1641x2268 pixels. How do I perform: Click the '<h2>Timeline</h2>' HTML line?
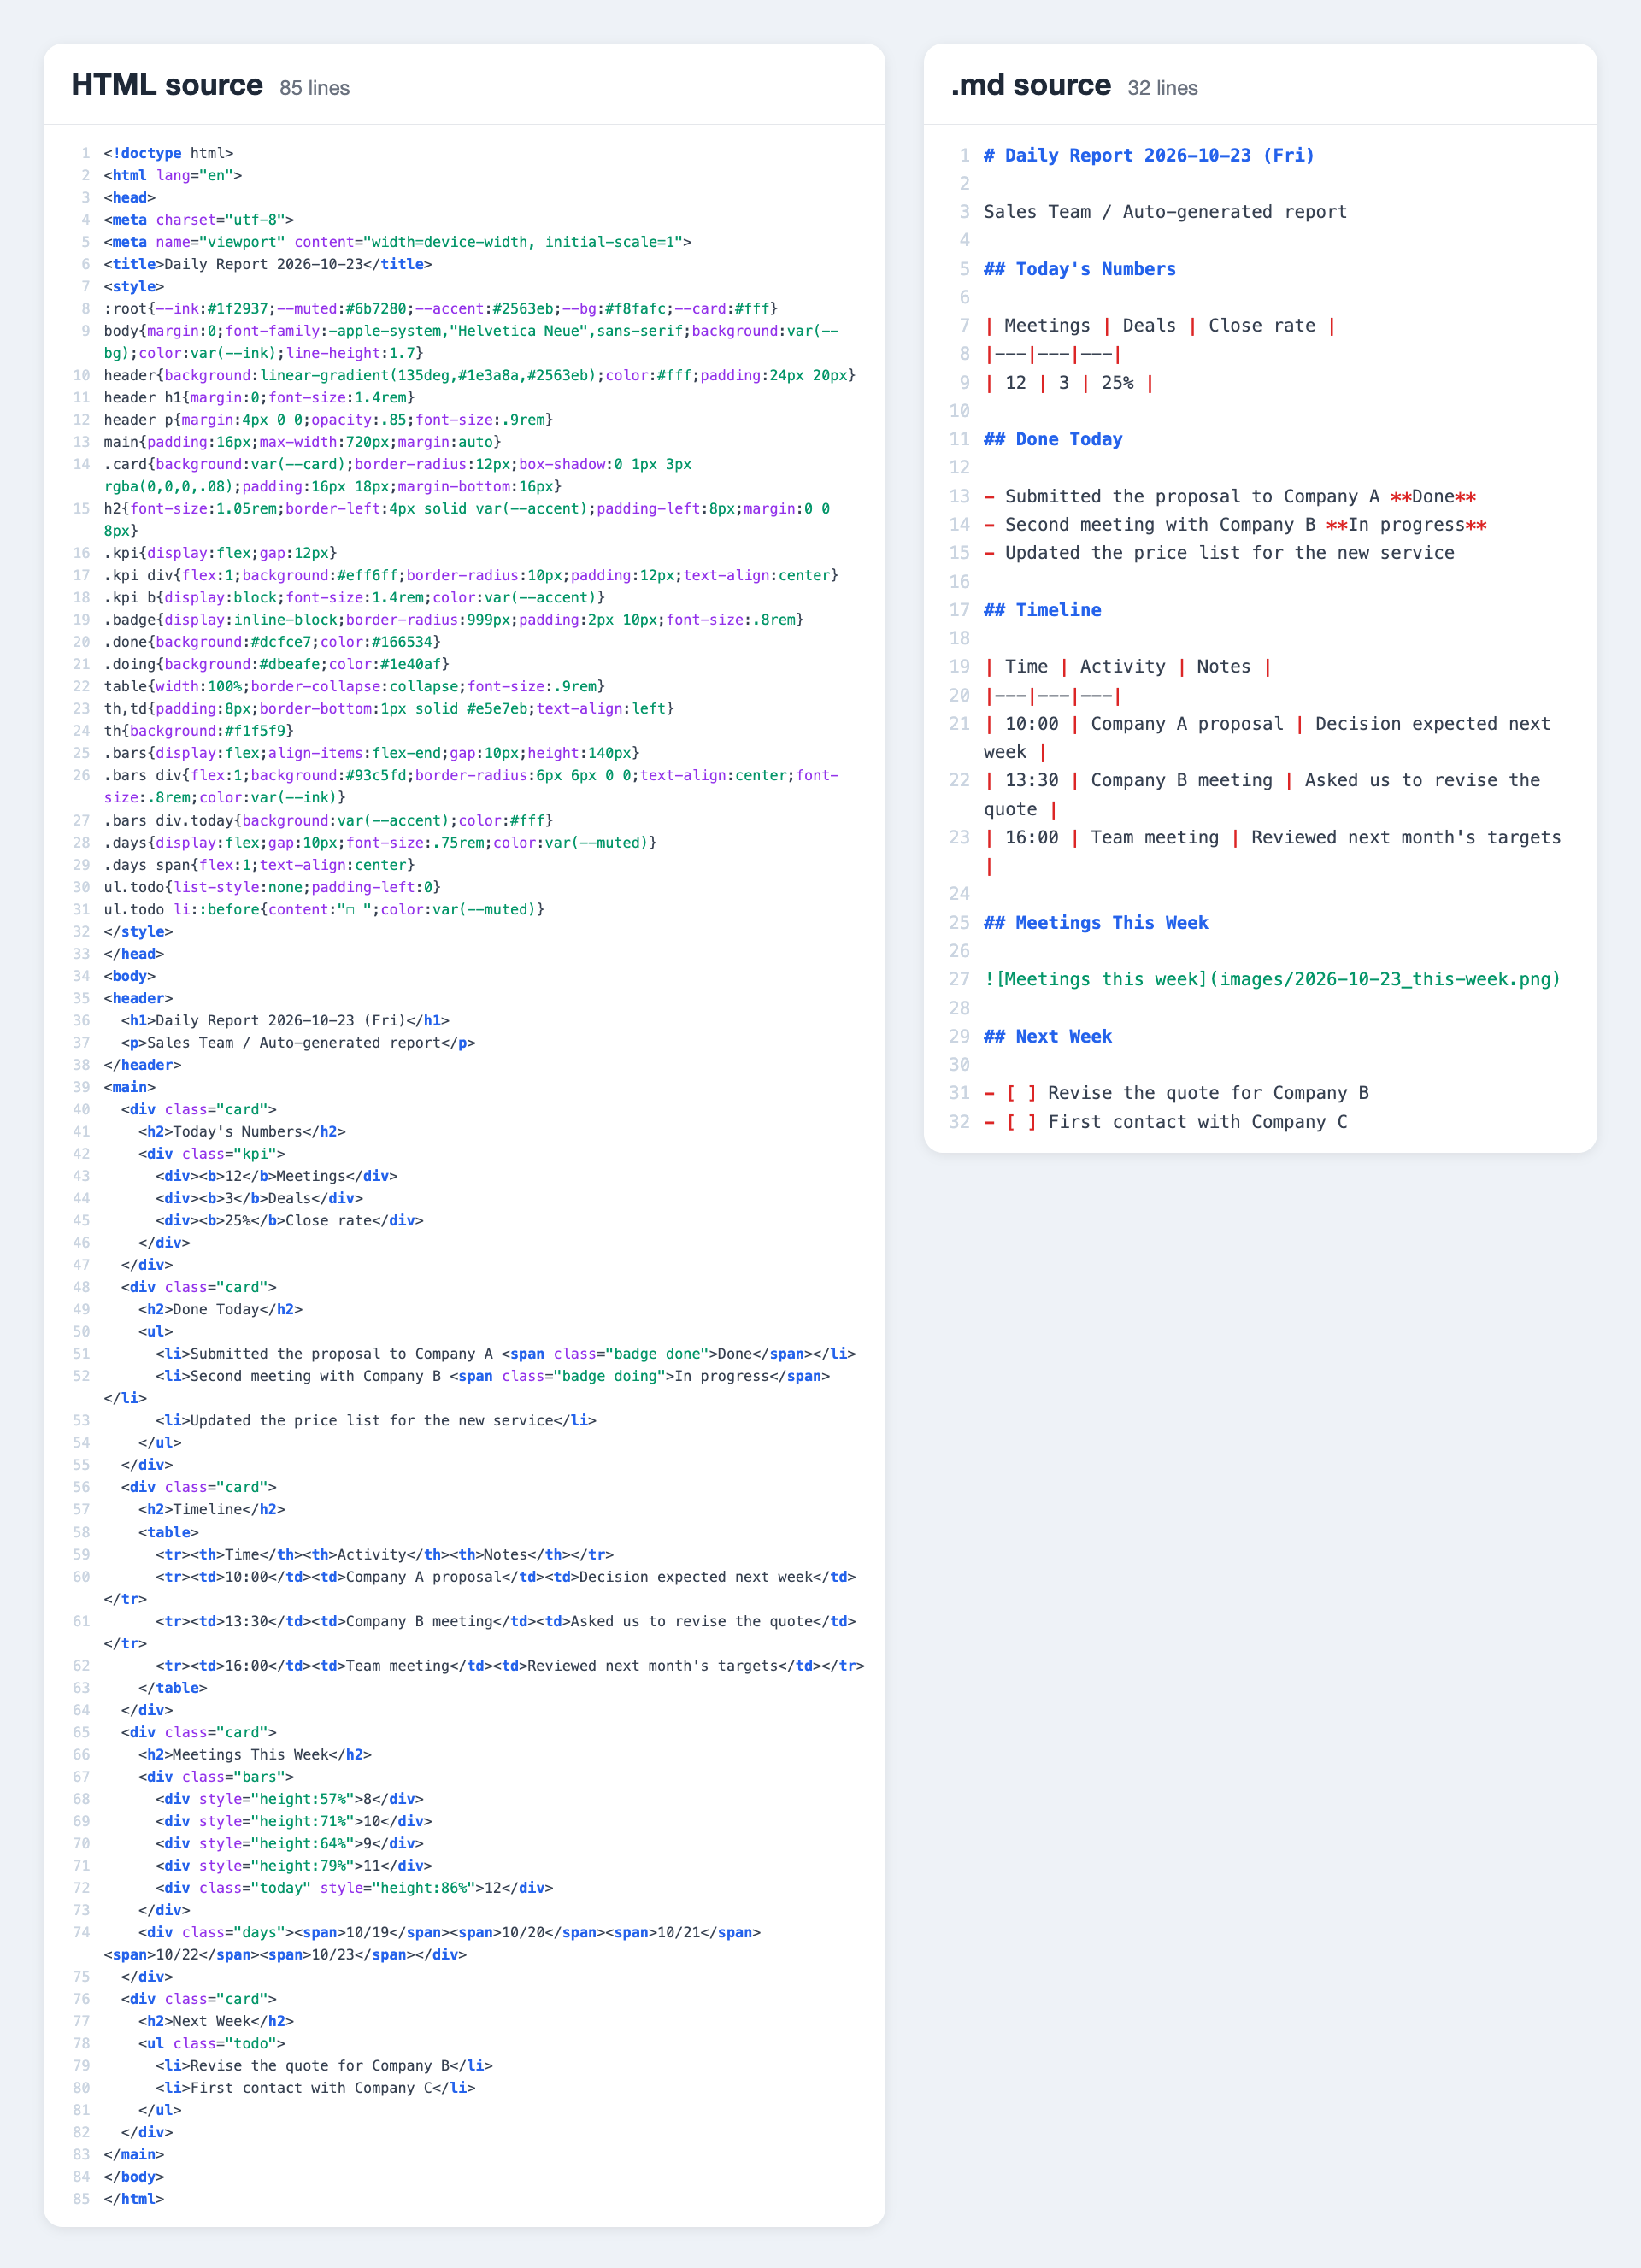[212, 1509]
